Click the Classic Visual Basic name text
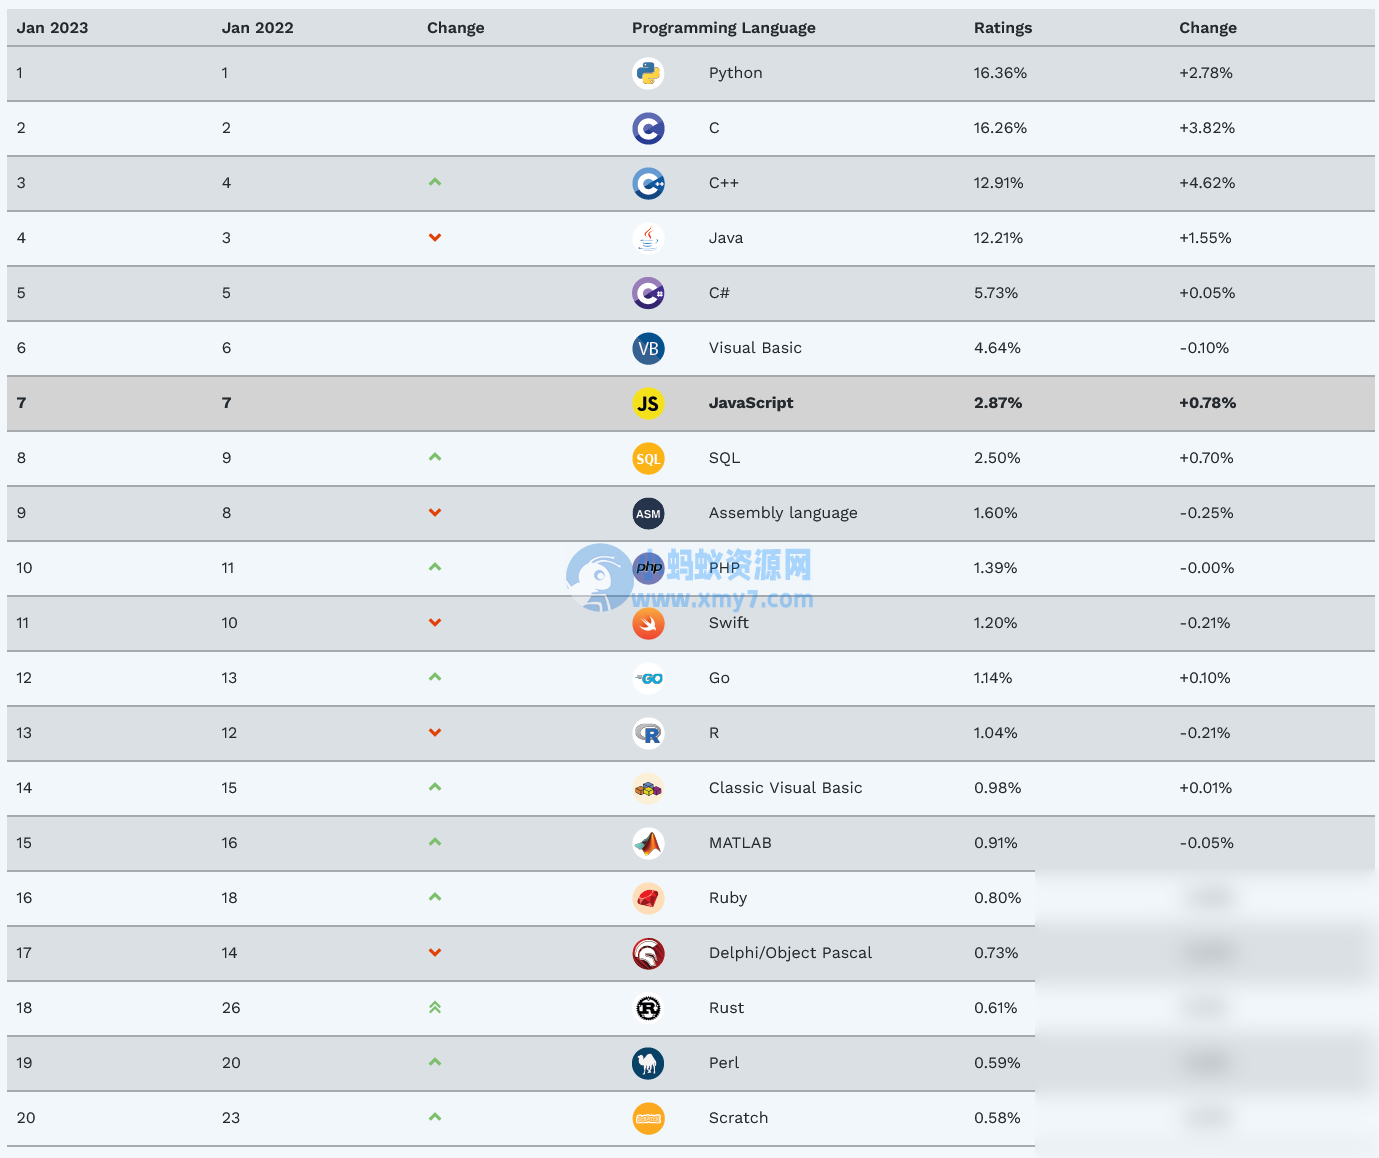 [785, 788]
